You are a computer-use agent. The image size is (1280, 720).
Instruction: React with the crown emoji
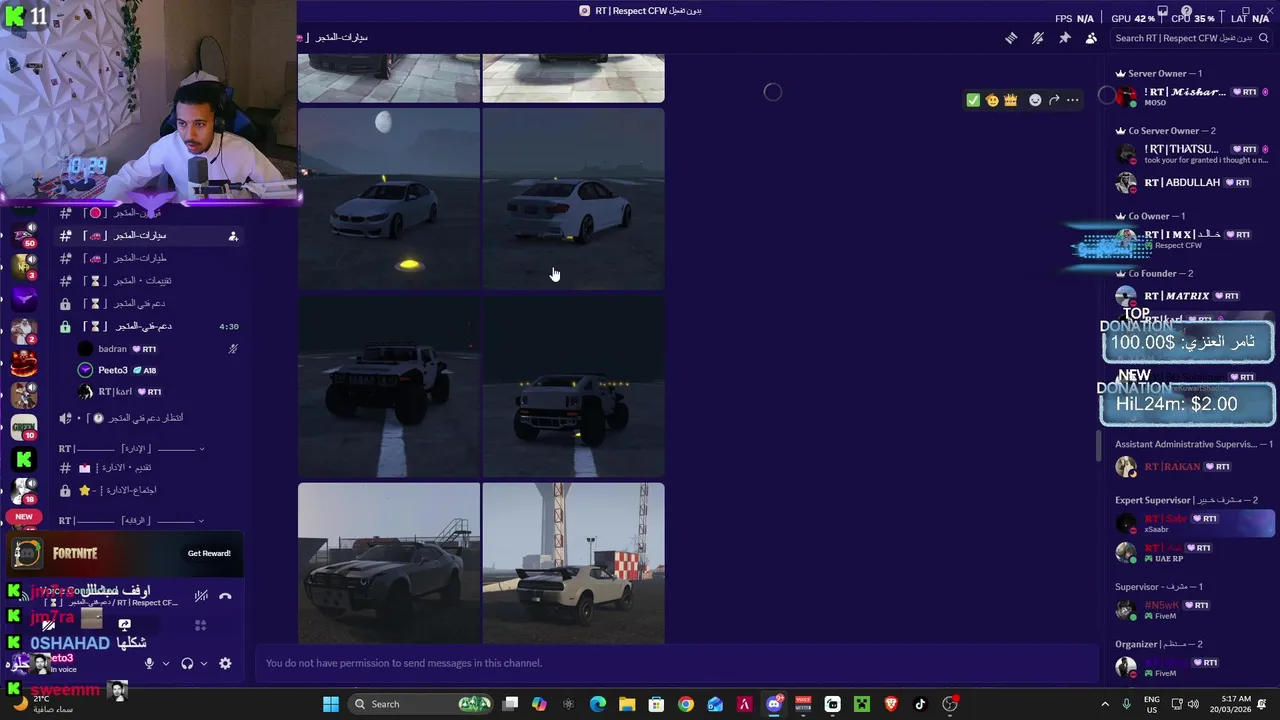click(x=1011, y=100)
